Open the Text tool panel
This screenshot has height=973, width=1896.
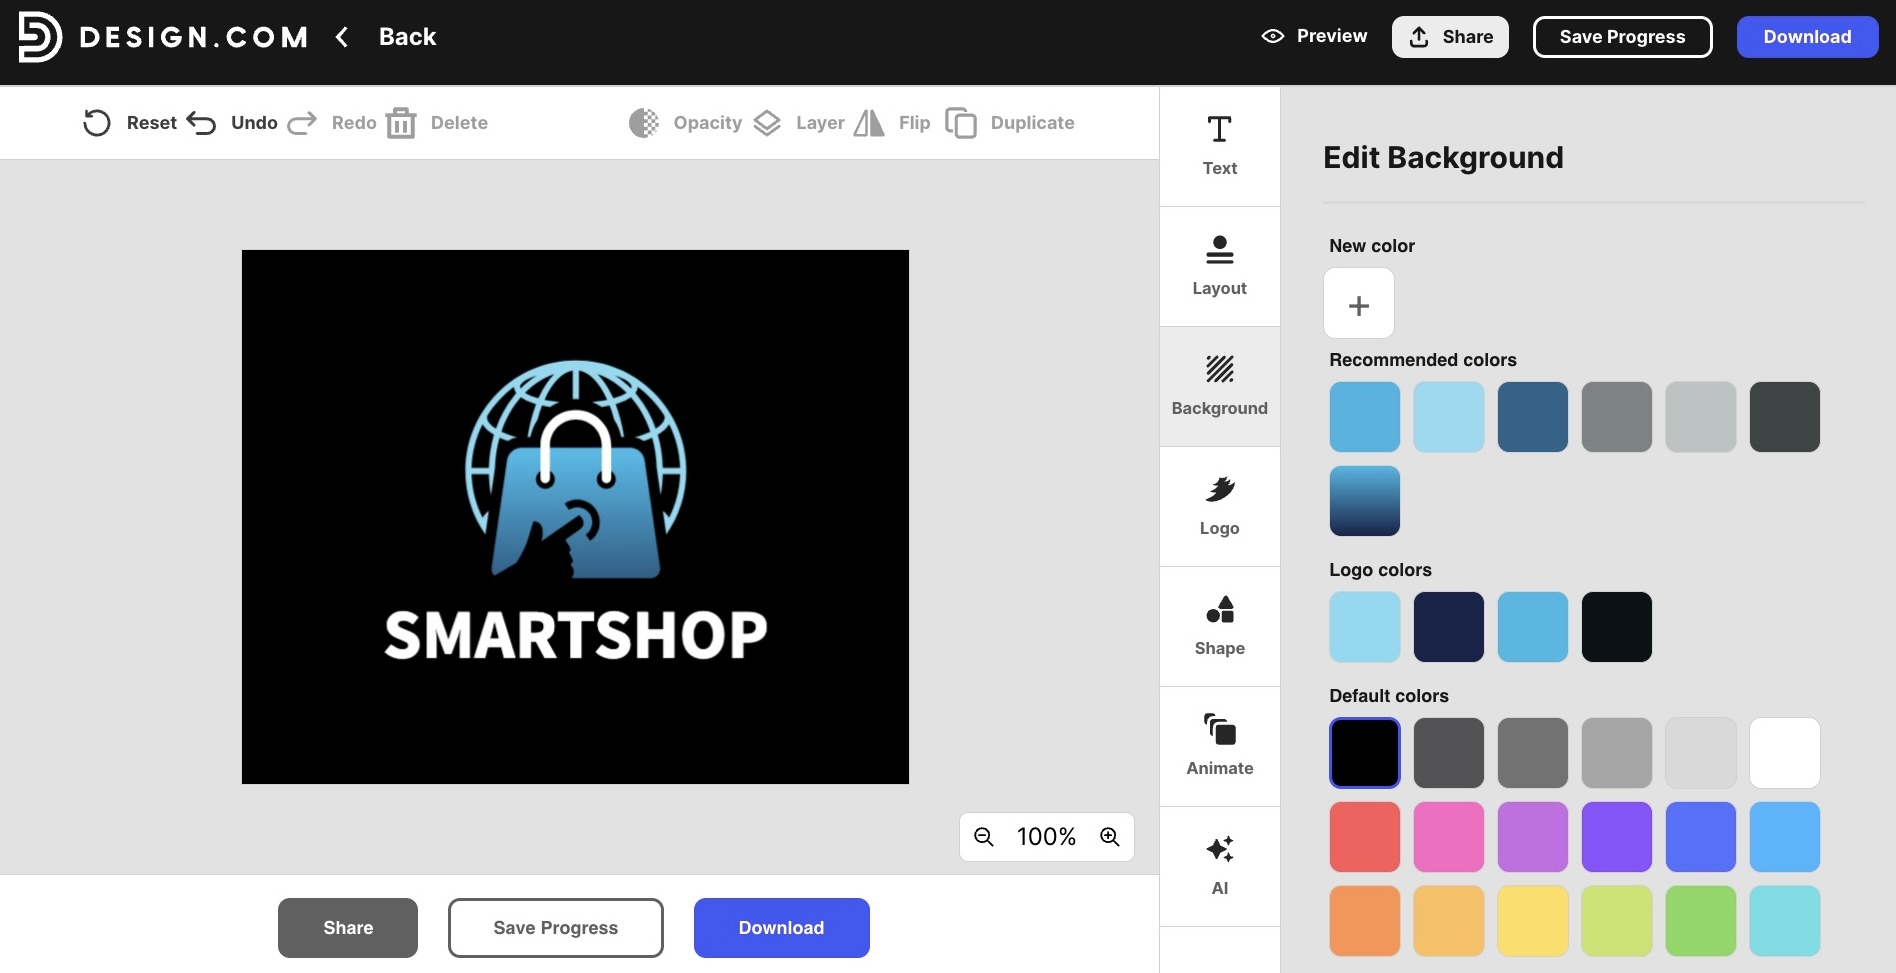coord(1219,146)
